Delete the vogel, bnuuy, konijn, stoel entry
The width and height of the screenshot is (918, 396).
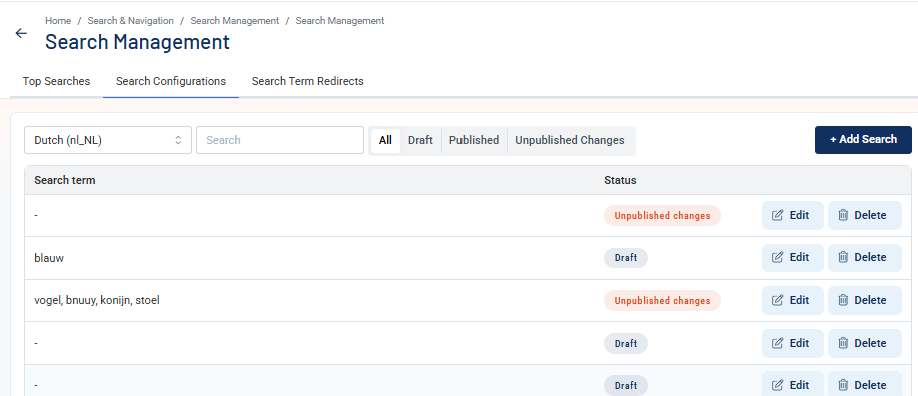click(x=864, y=300)
